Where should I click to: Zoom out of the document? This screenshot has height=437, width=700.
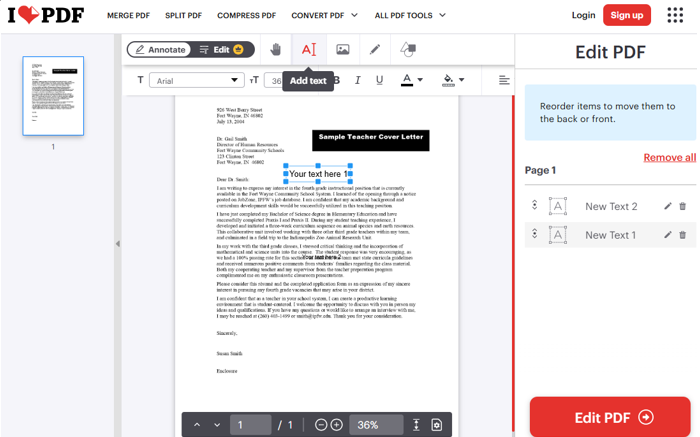(321, 425)
